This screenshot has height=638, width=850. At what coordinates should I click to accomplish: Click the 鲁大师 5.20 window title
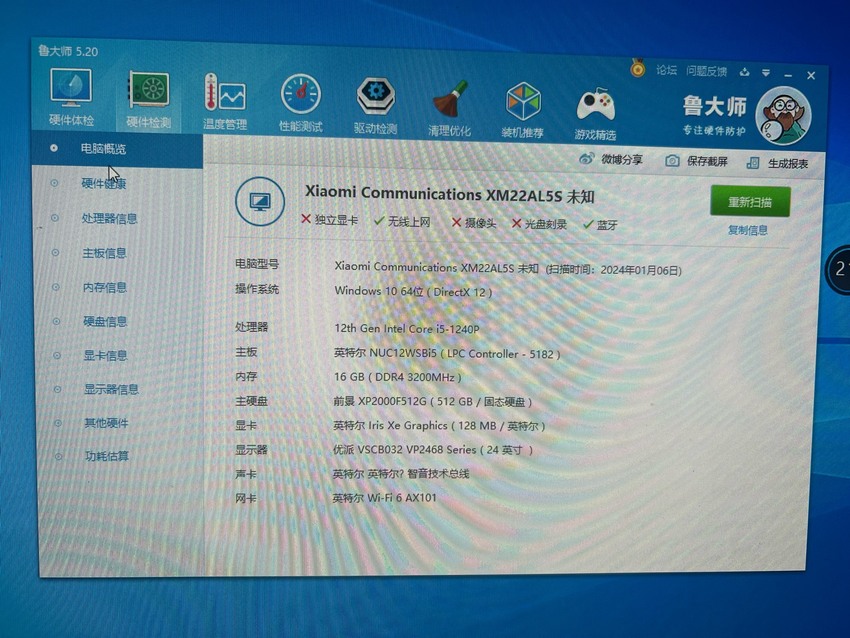tap(68, 51)
